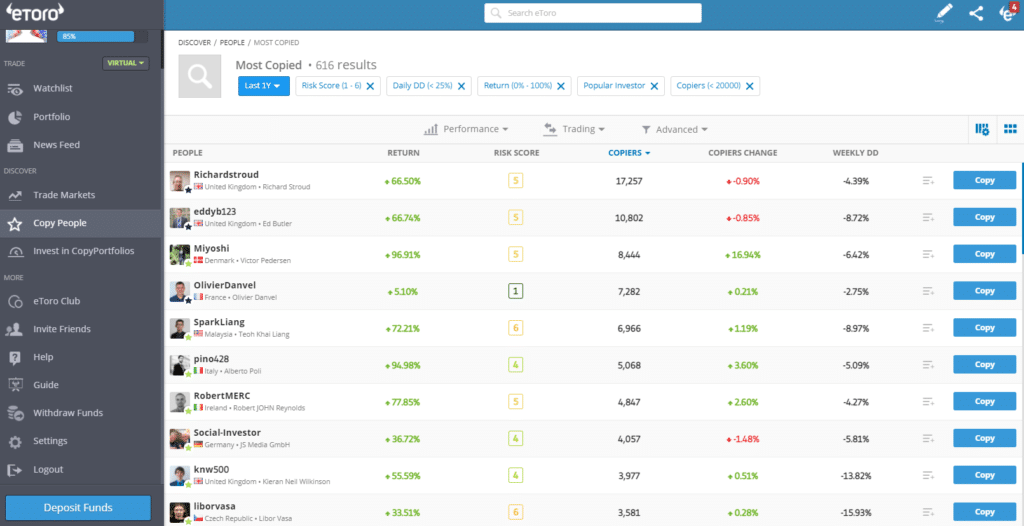Image resolution: width=1024 pixels, height=526 pixels.
Task: Remove the Popular Investor filter
Action: coord(654,86)
